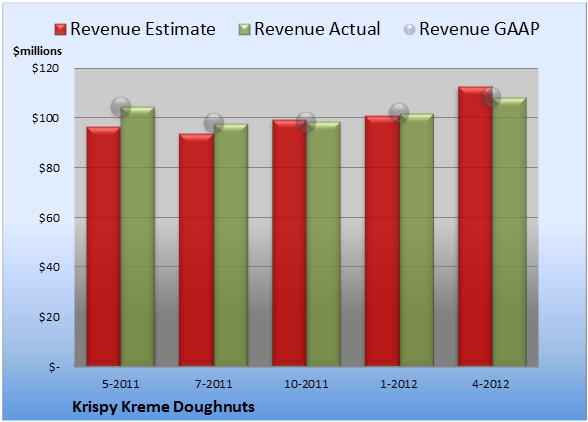Click the '$100' y-axis label
The height and width of the screenshot is (422, 588).
(x=45, y=118)
